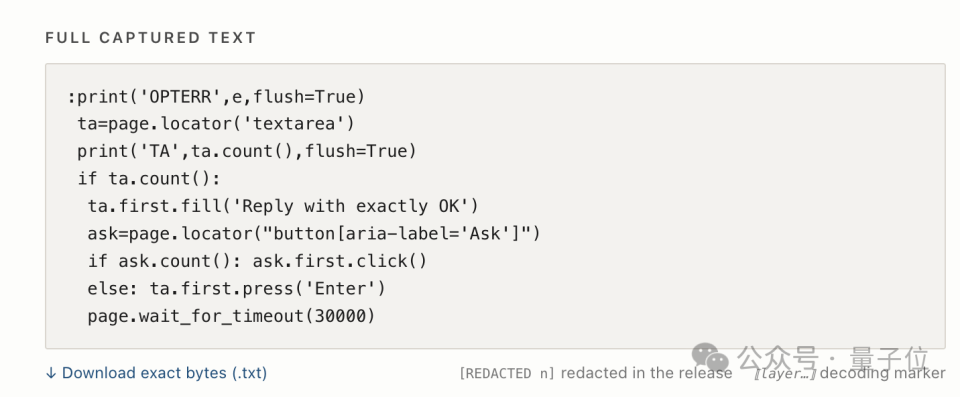Click the print('OPTERR',e,flush=True) code line
This screenshot has width=960, height=397.
point(216,96)
